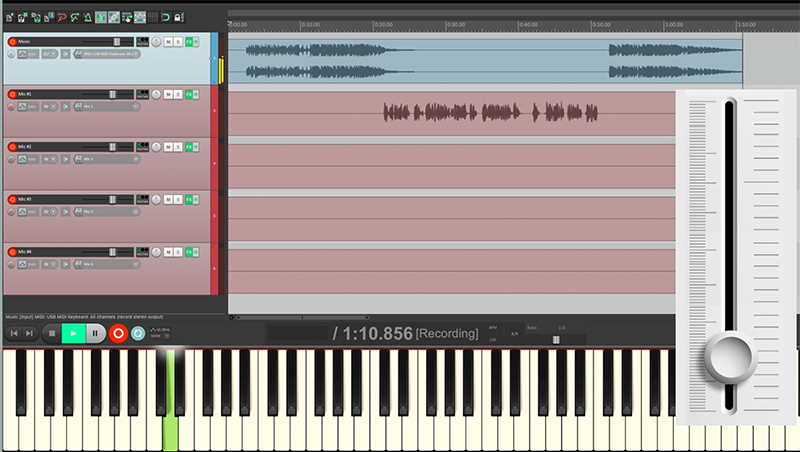Open the FX chain on Mic #1
Screen dimensions: 800x452
coord(189,93)
